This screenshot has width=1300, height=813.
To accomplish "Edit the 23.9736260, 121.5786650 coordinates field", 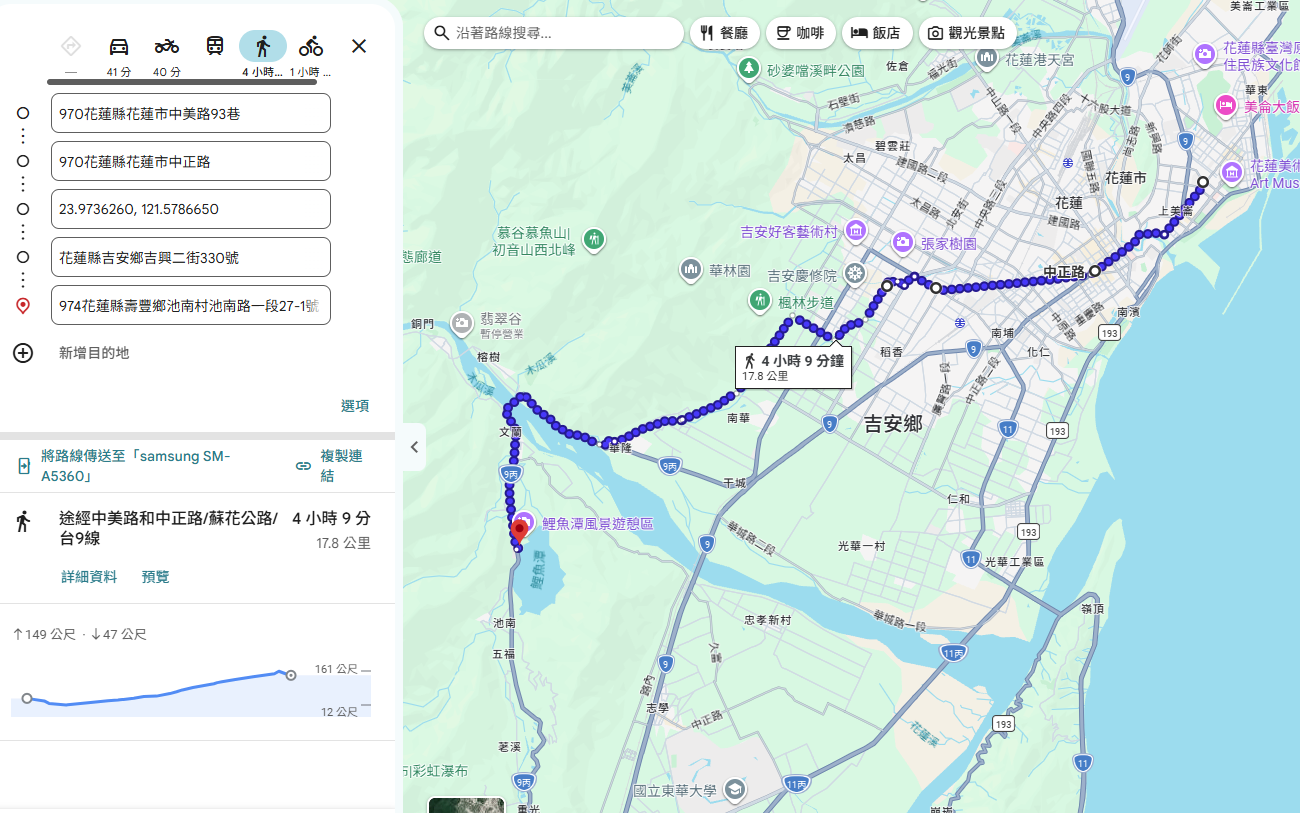I will pyautogui.click(x=191, y=209).
